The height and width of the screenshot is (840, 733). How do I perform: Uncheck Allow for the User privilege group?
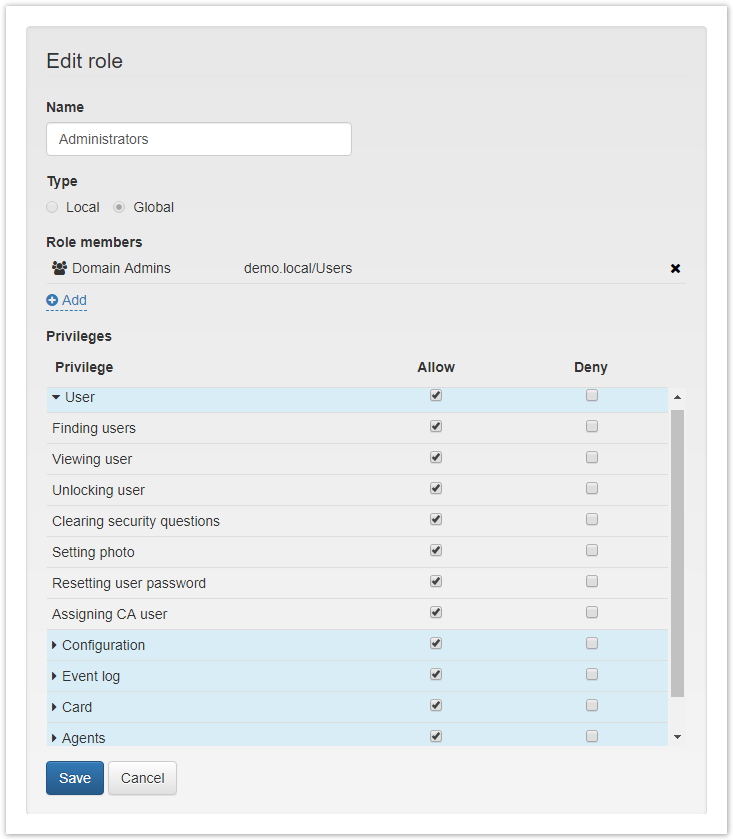[435, 395]
